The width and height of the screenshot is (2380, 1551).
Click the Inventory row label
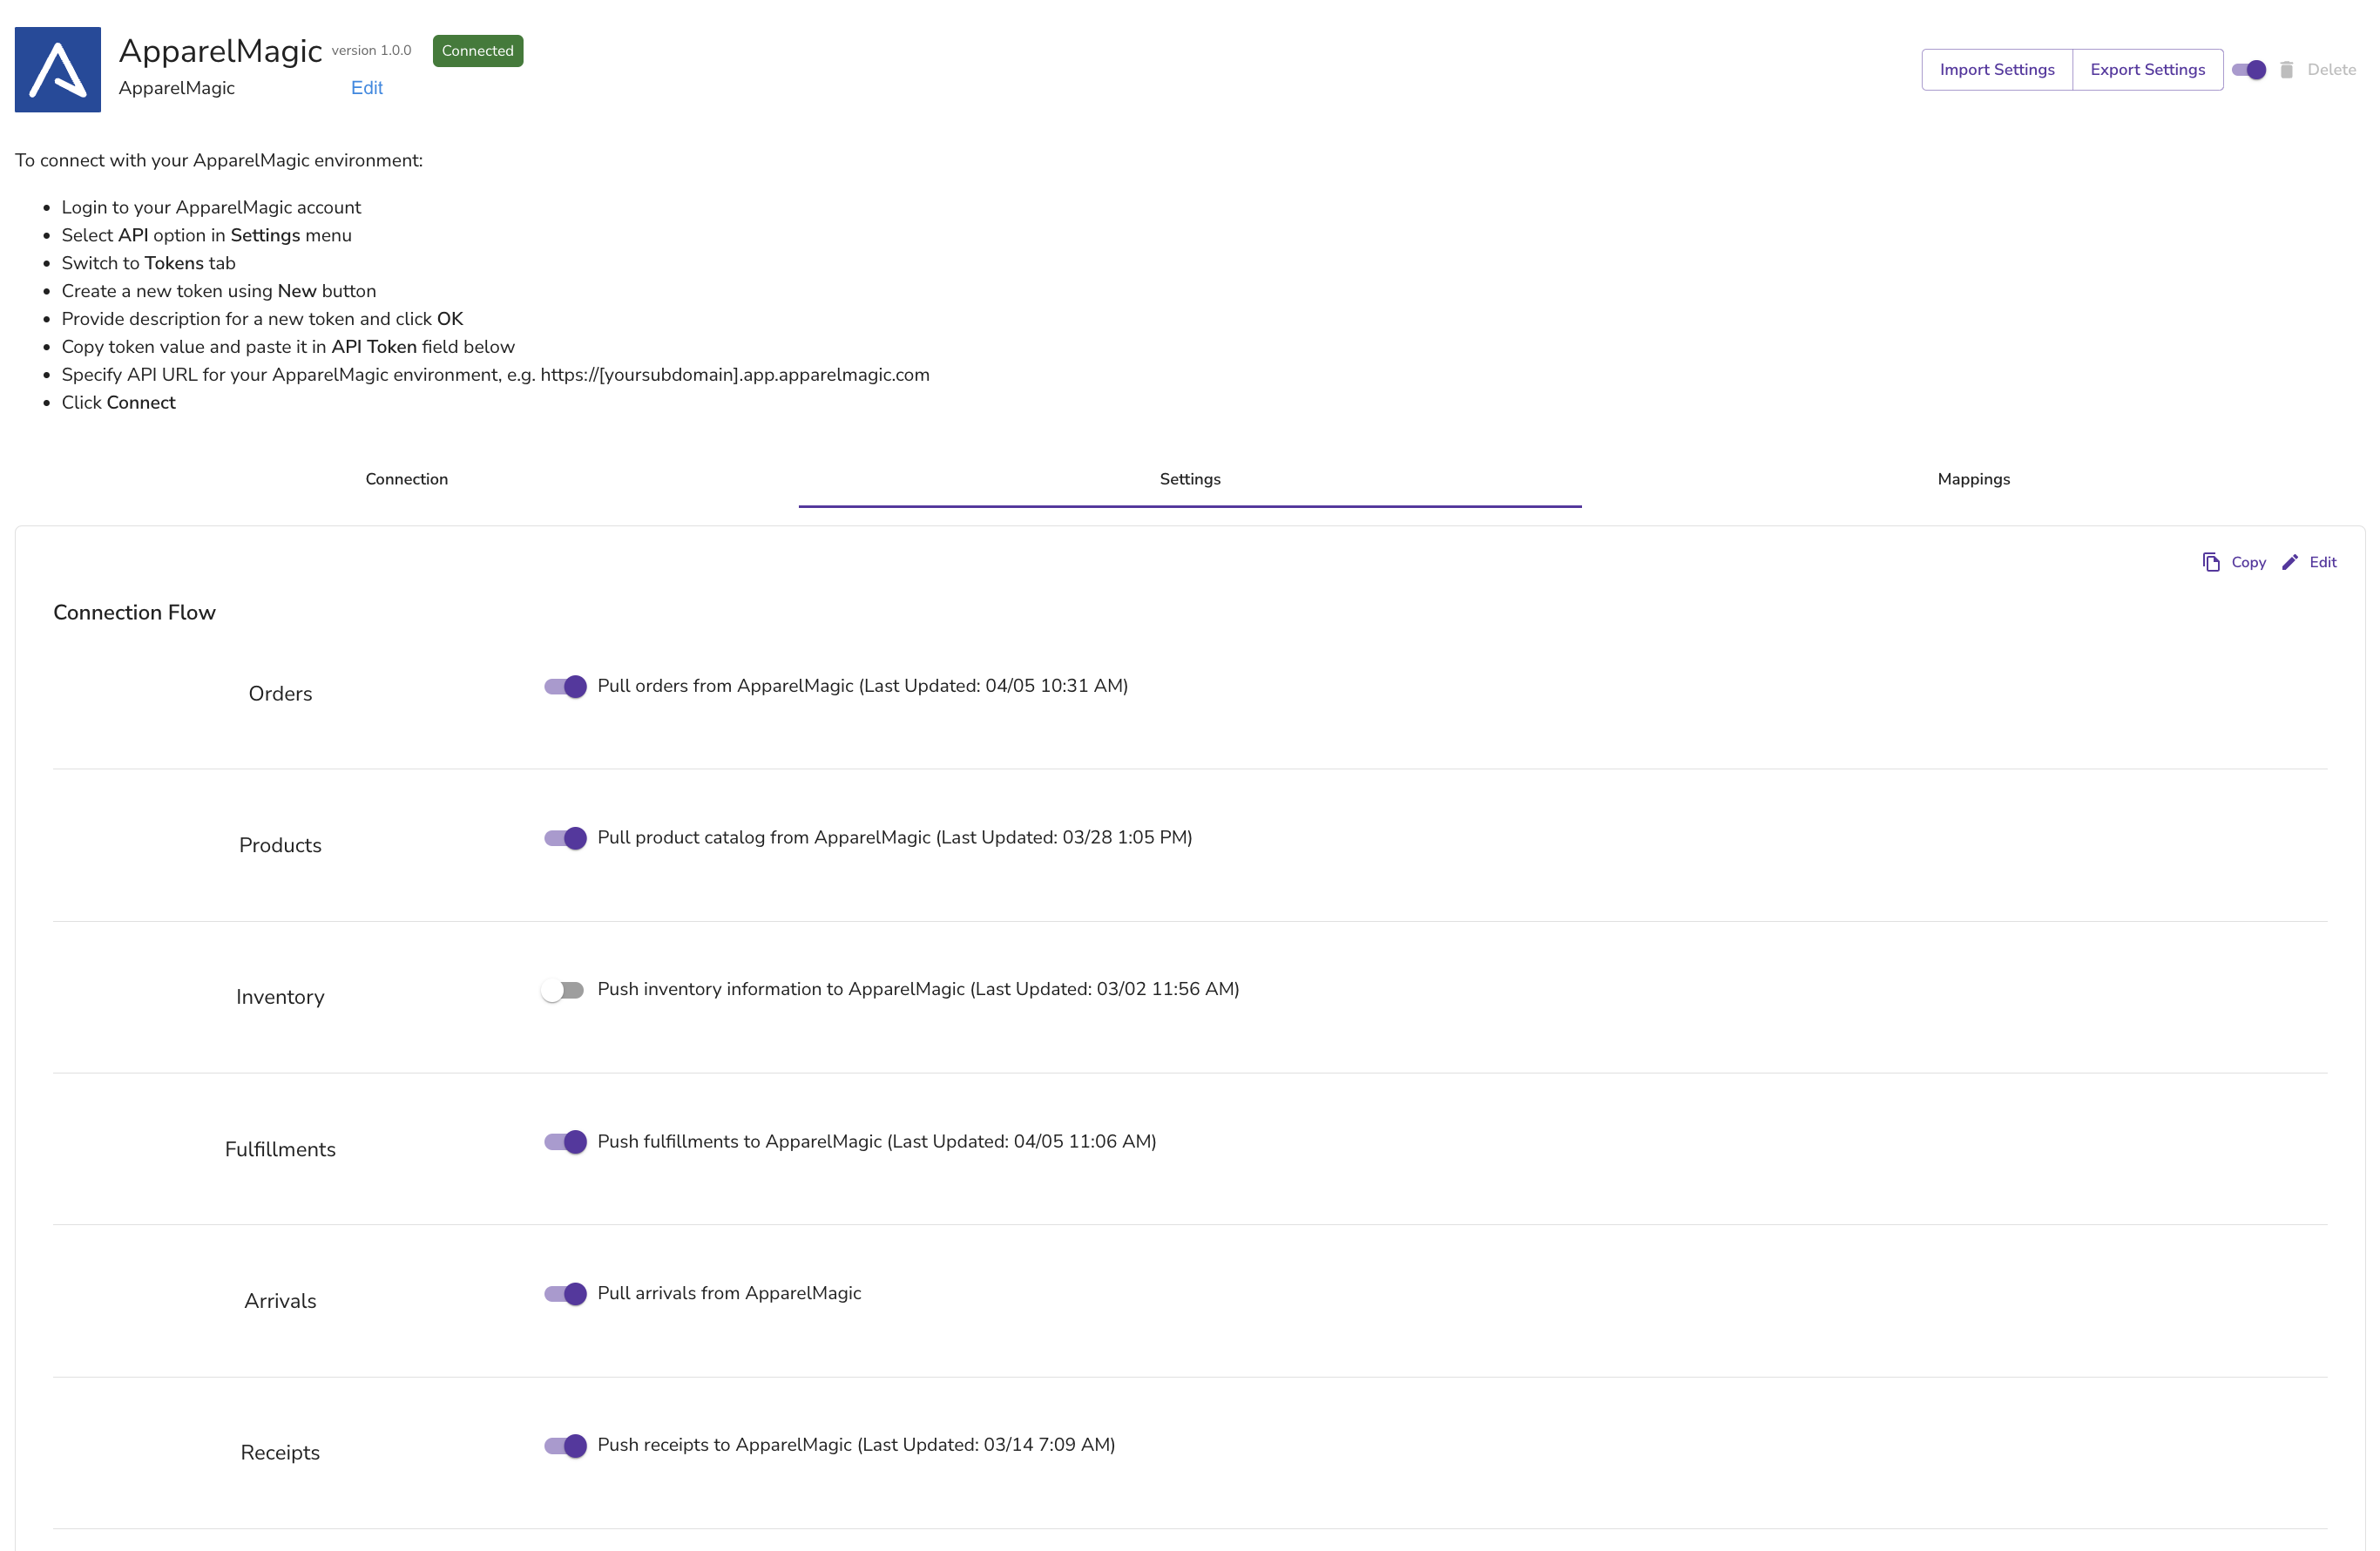280,998
